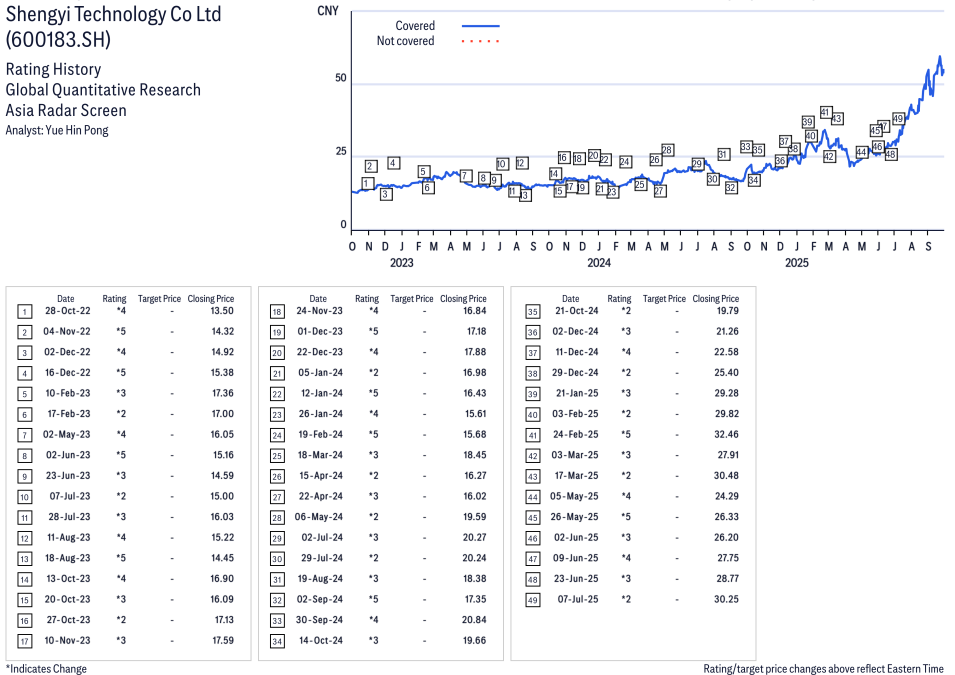Click marker 41 on the price chart
Image resolution: width=955 pixels, height=675 pixels.
(x=826, y=112)
